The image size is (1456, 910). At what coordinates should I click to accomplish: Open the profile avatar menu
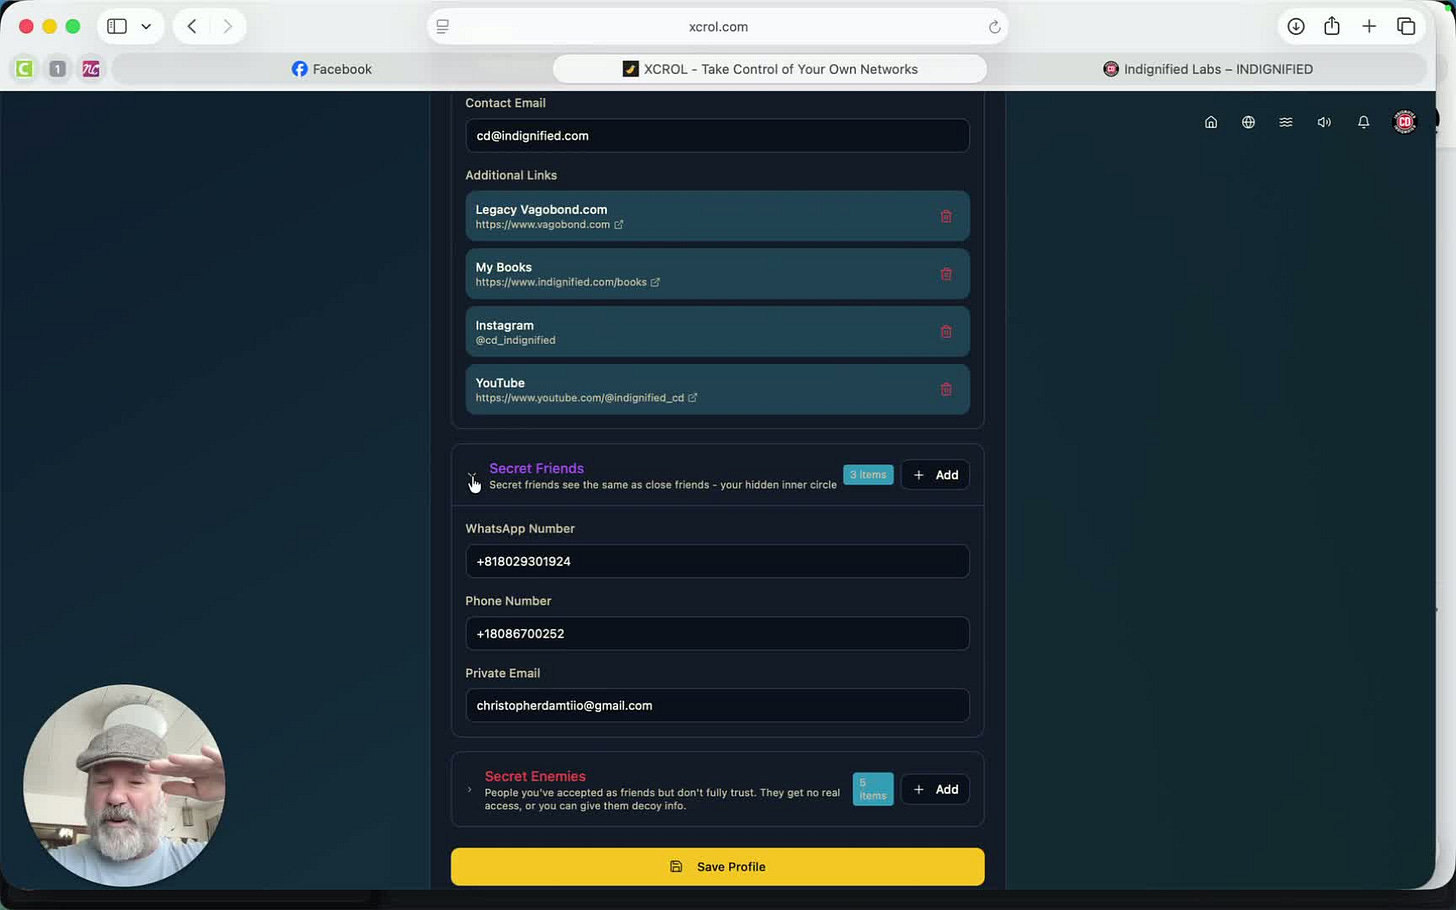click(1405, 122)
